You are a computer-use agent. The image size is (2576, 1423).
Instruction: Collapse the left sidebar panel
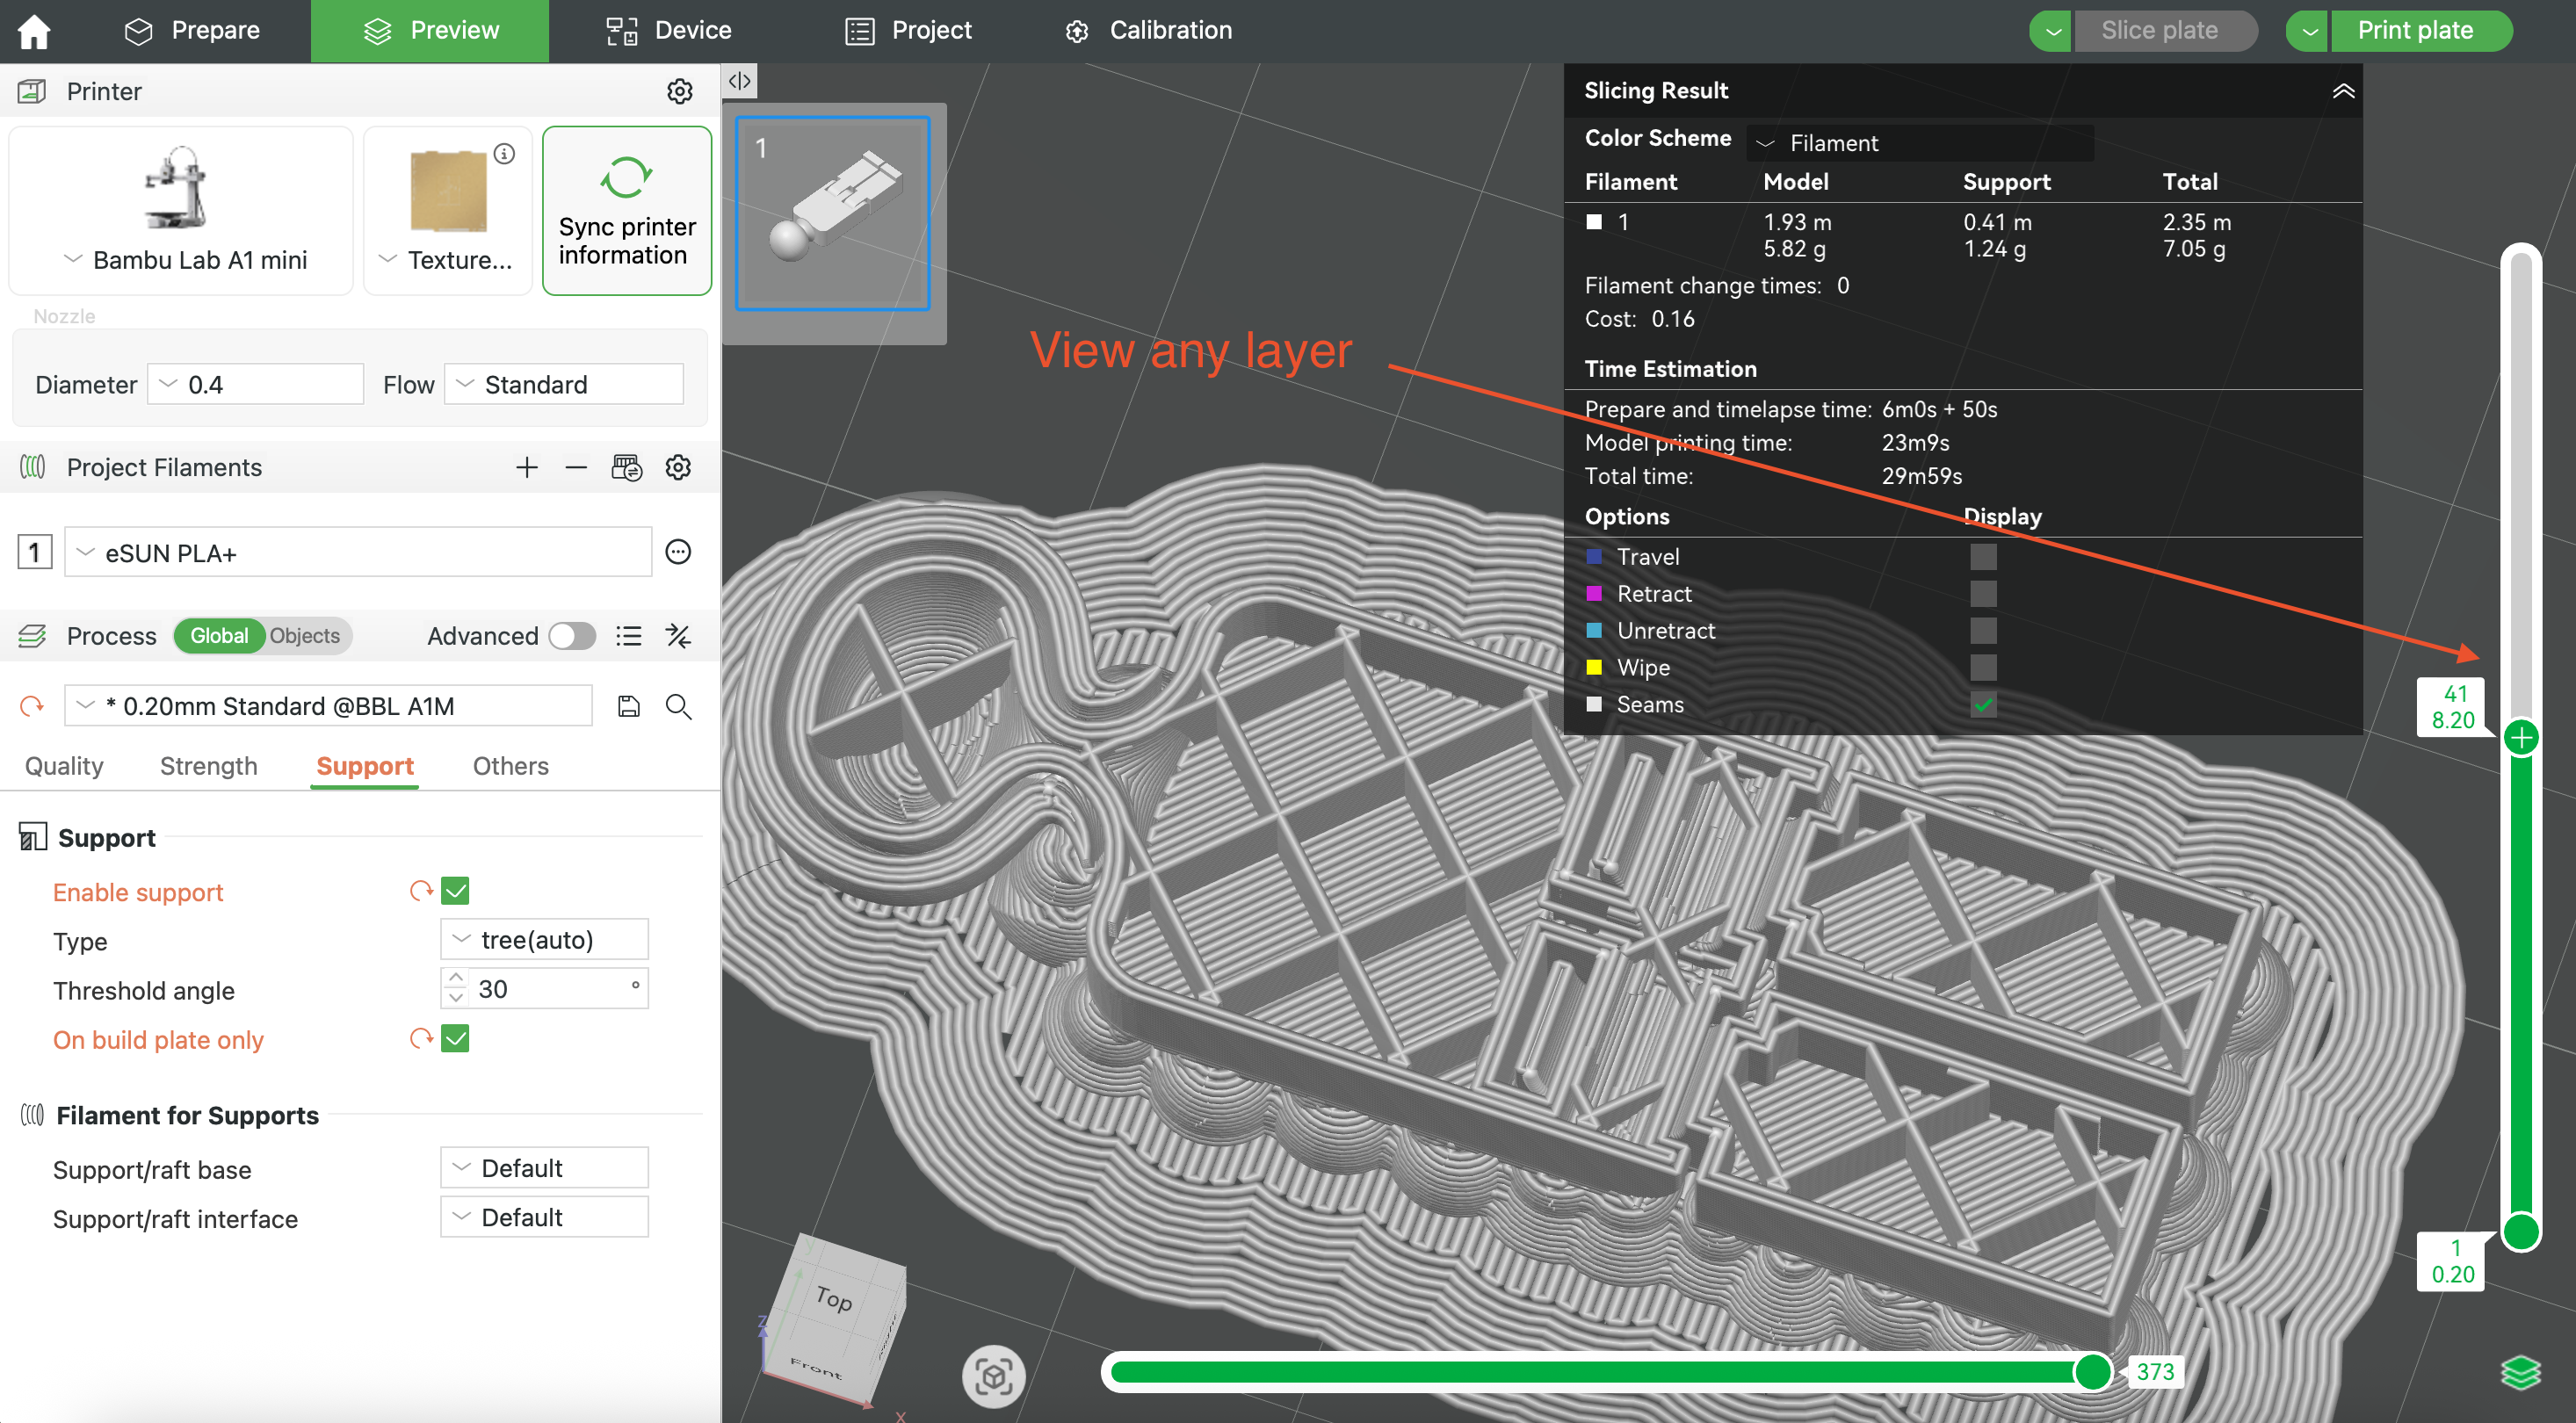click(739, 81)
